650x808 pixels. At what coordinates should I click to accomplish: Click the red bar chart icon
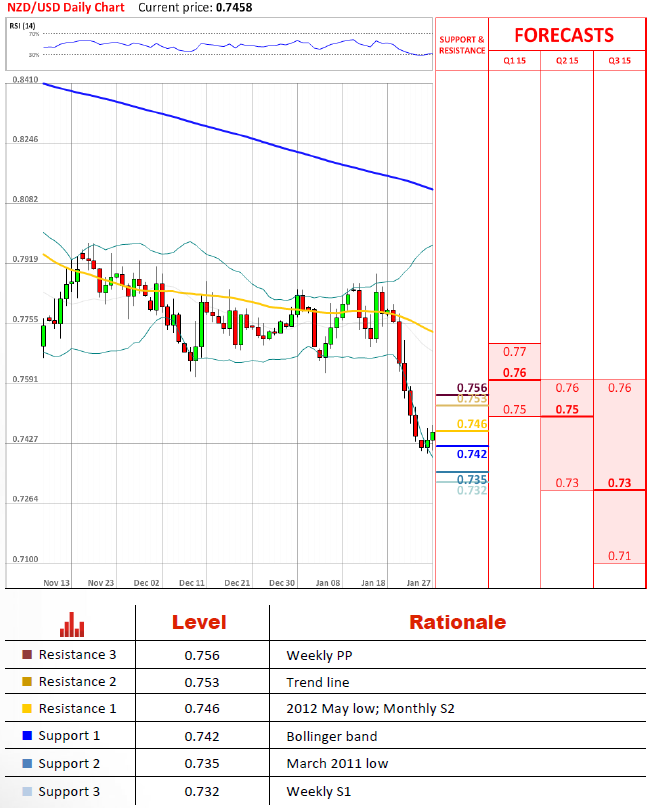72,625
